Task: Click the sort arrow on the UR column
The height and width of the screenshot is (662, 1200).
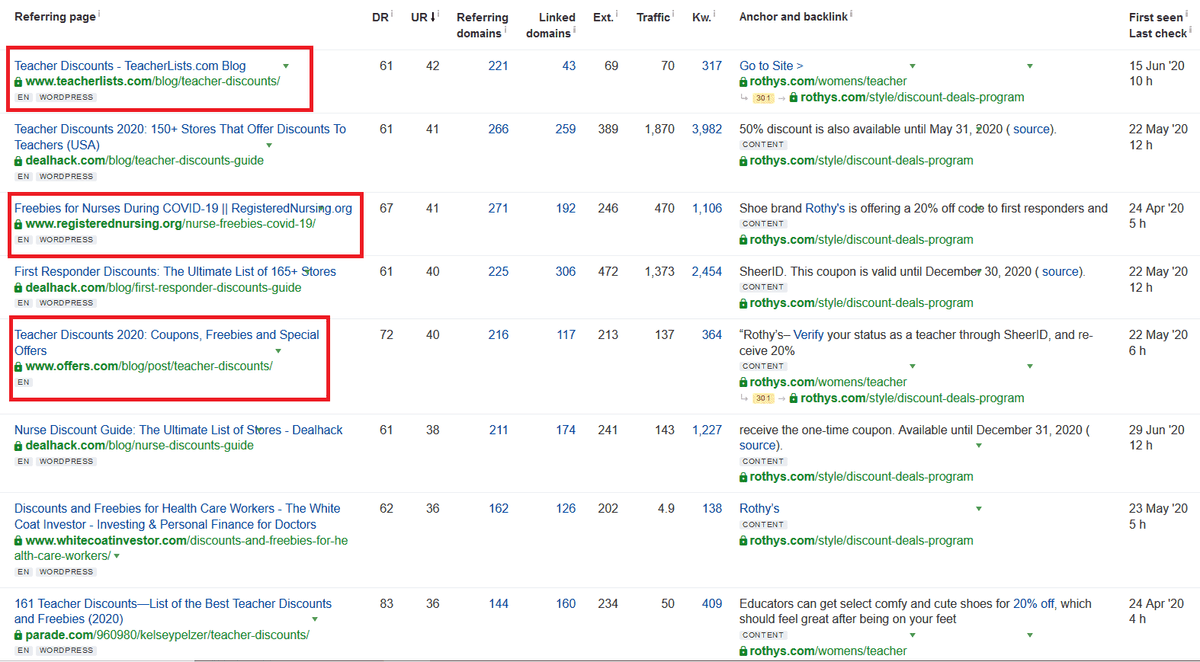Action: (432, 17)
